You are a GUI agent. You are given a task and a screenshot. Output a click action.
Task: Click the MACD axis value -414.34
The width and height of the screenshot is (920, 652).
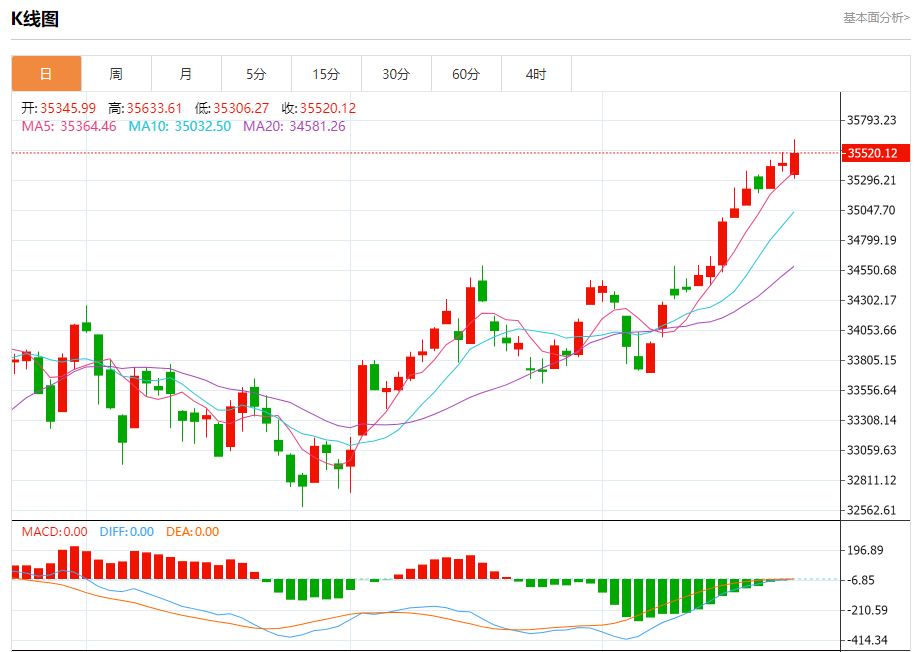tap(867, 640)
